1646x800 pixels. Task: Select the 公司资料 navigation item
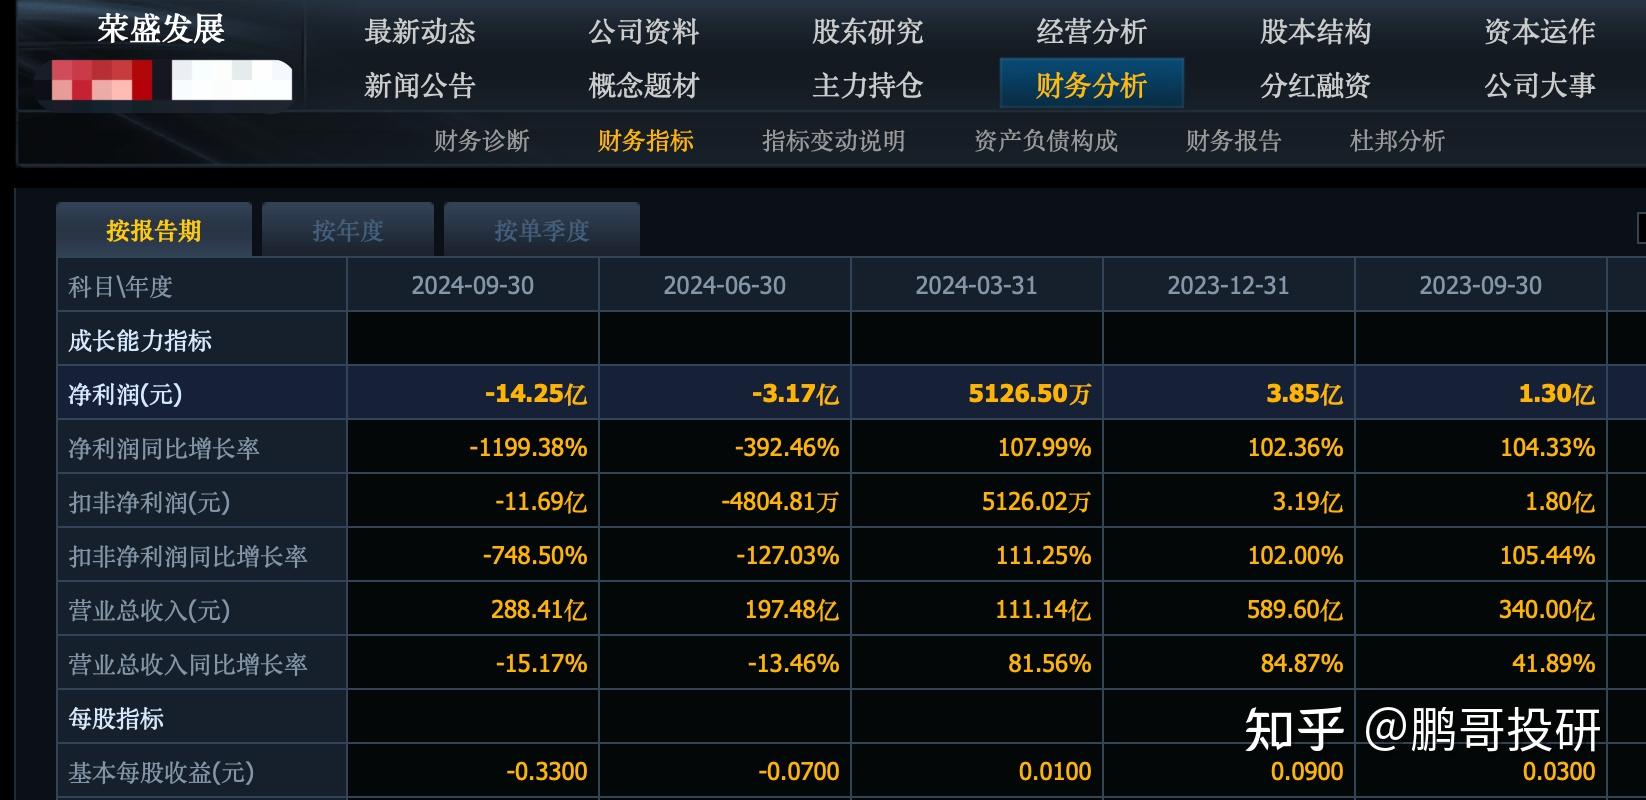click(643, 32)
